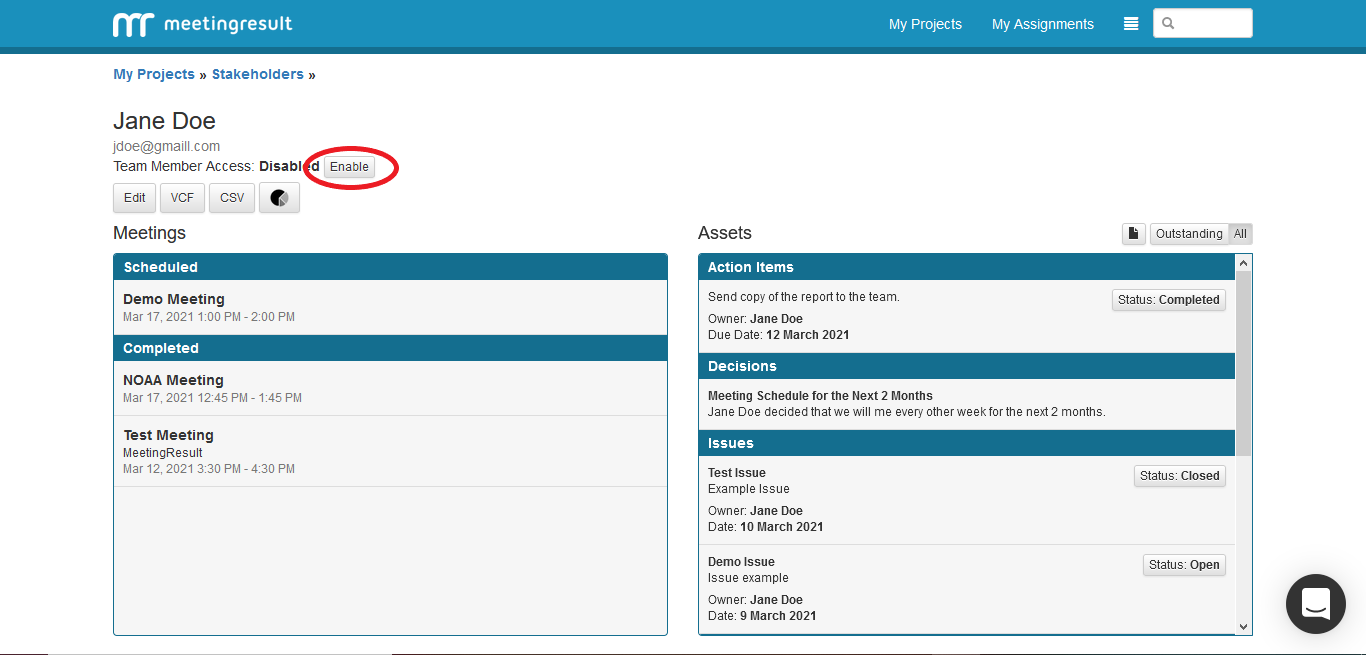Click the Assets panel scrollbar down arrow
The height and width of the screenshot is (655, 1366).
(x=1244, y=626)
